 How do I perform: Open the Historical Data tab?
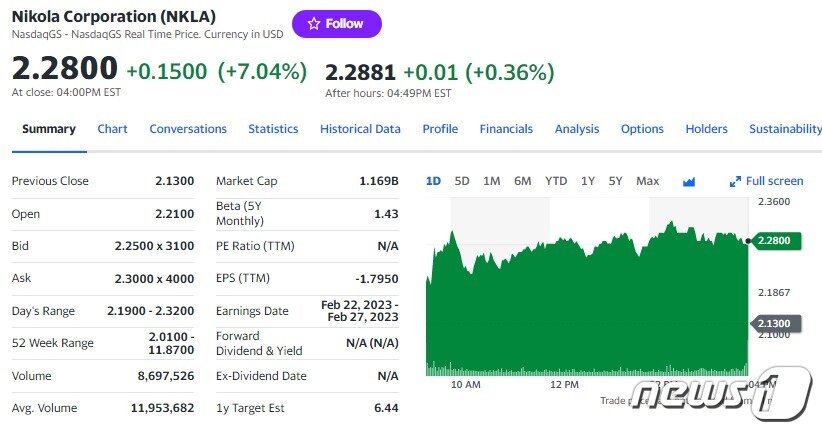pyautogui.click(x=360, y=129)
